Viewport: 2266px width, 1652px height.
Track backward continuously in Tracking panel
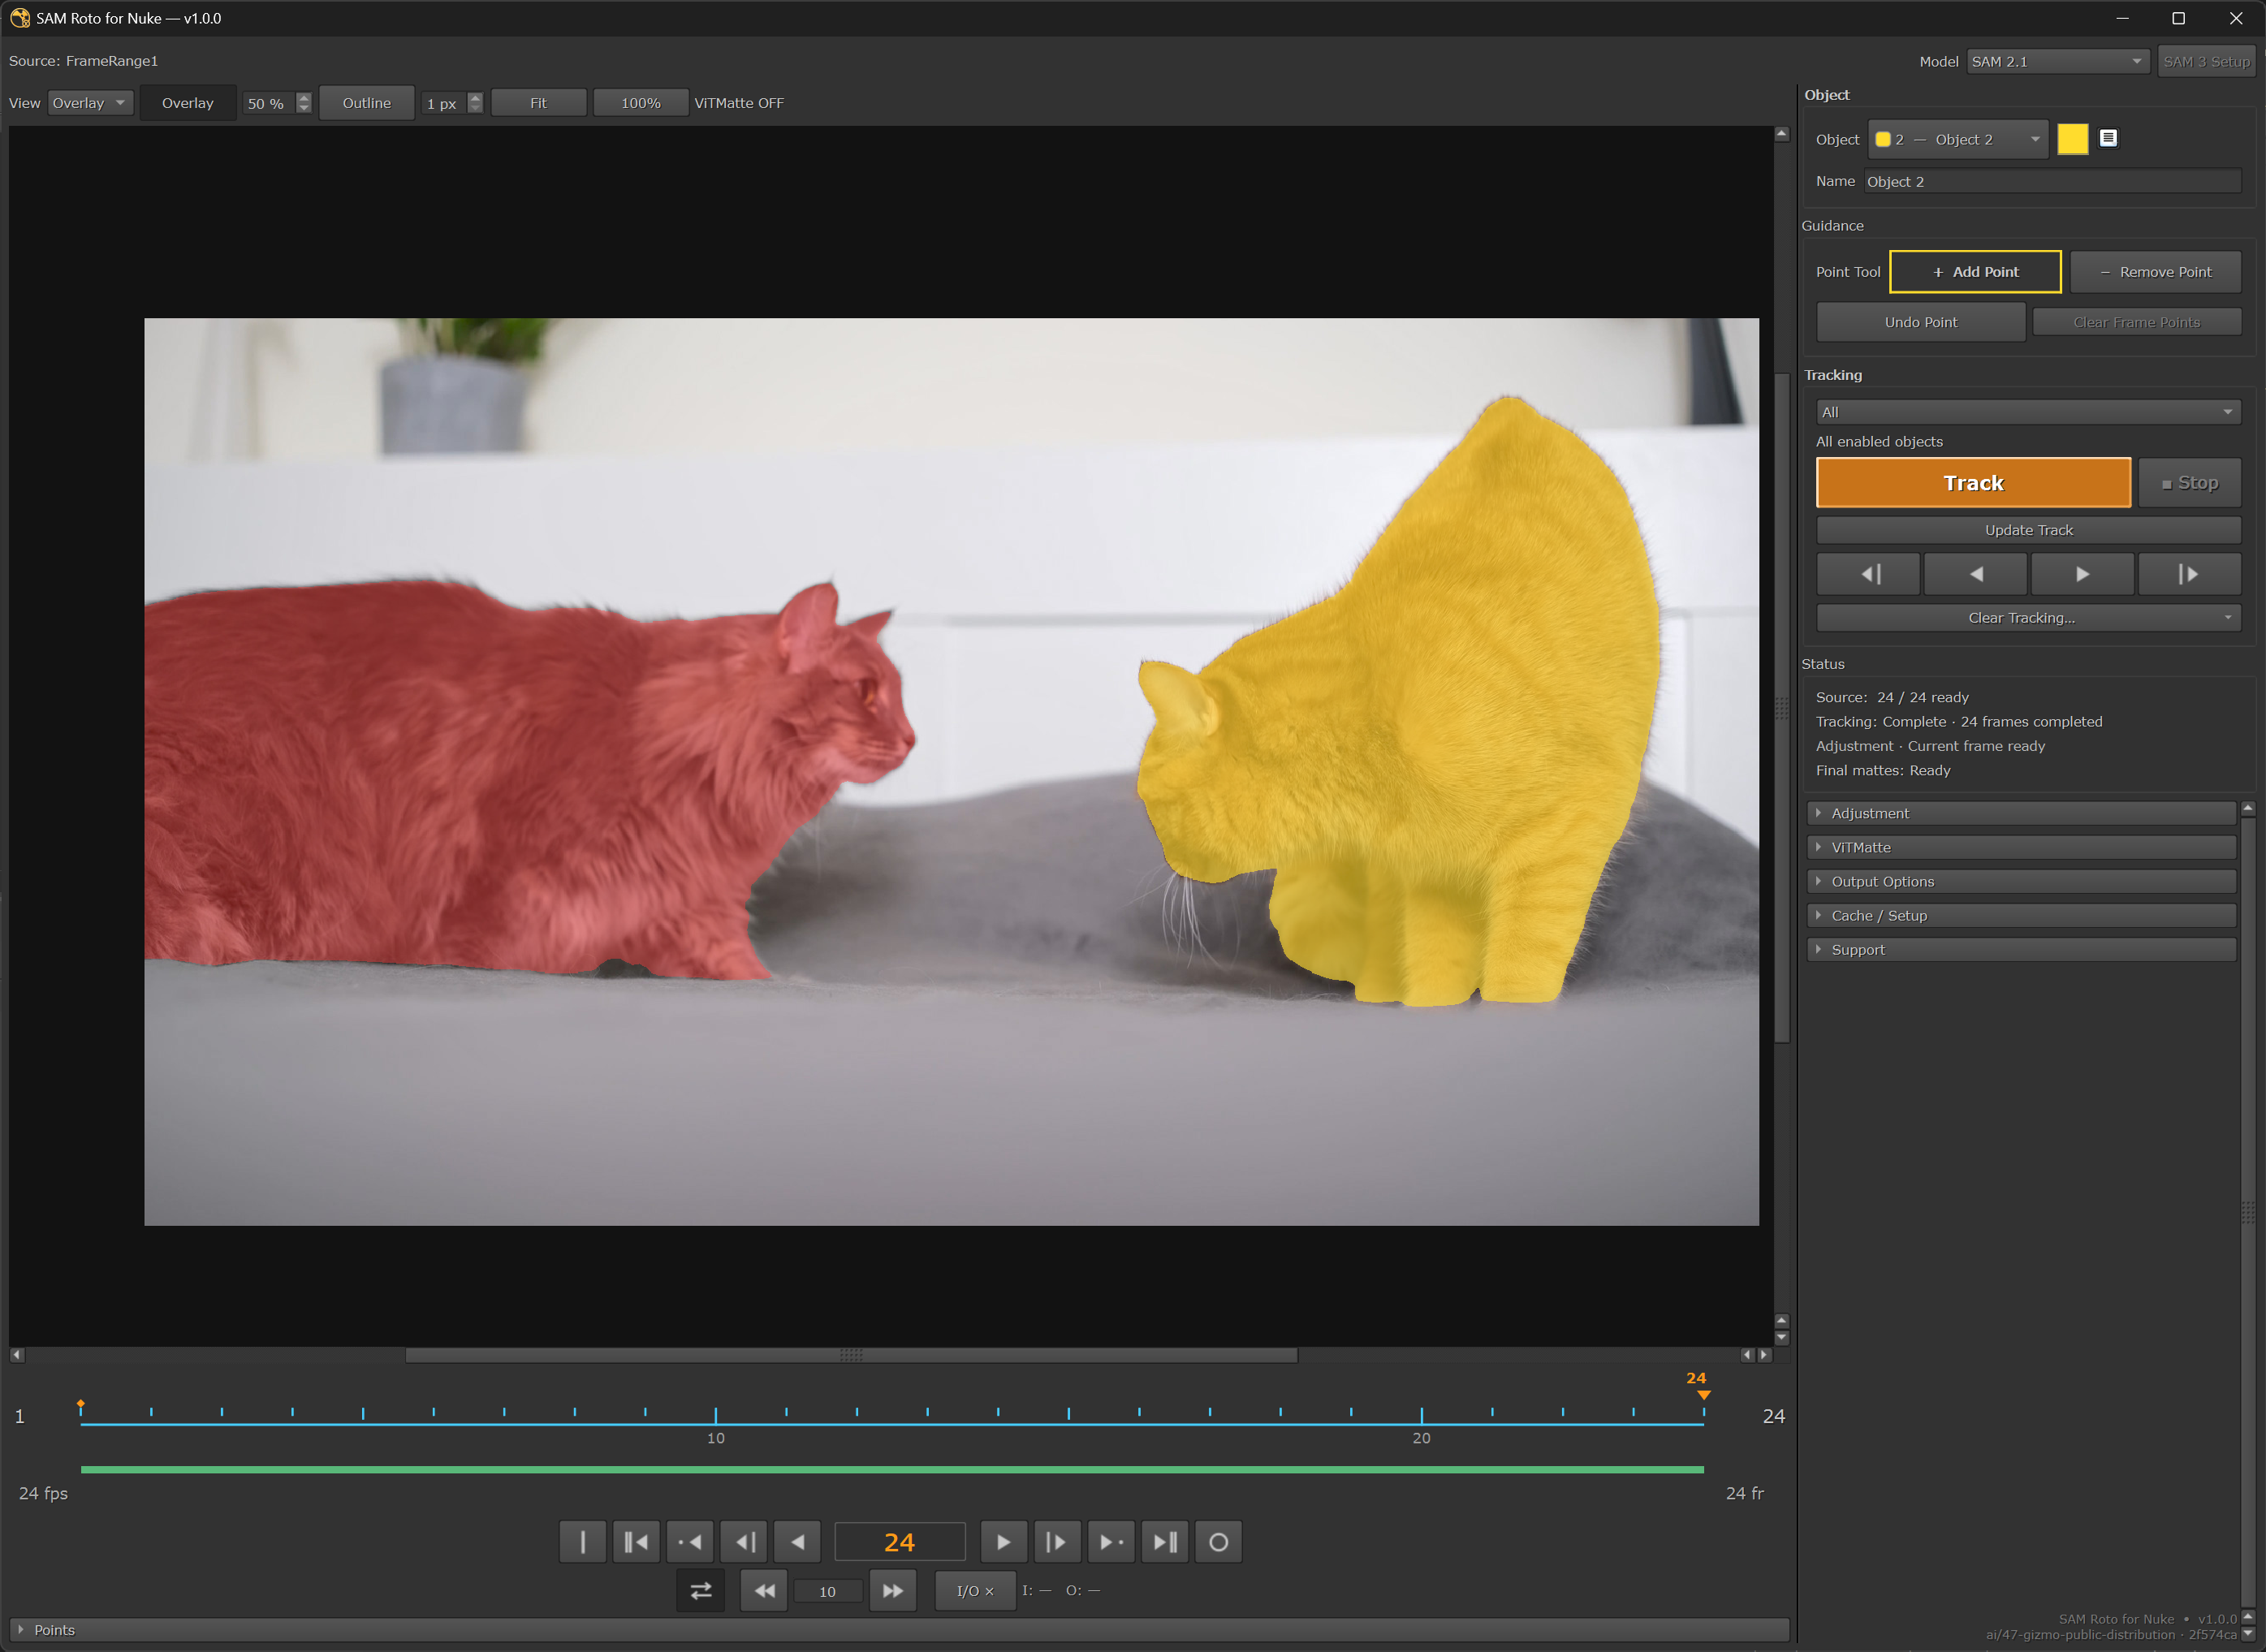tap(1976, 574)
